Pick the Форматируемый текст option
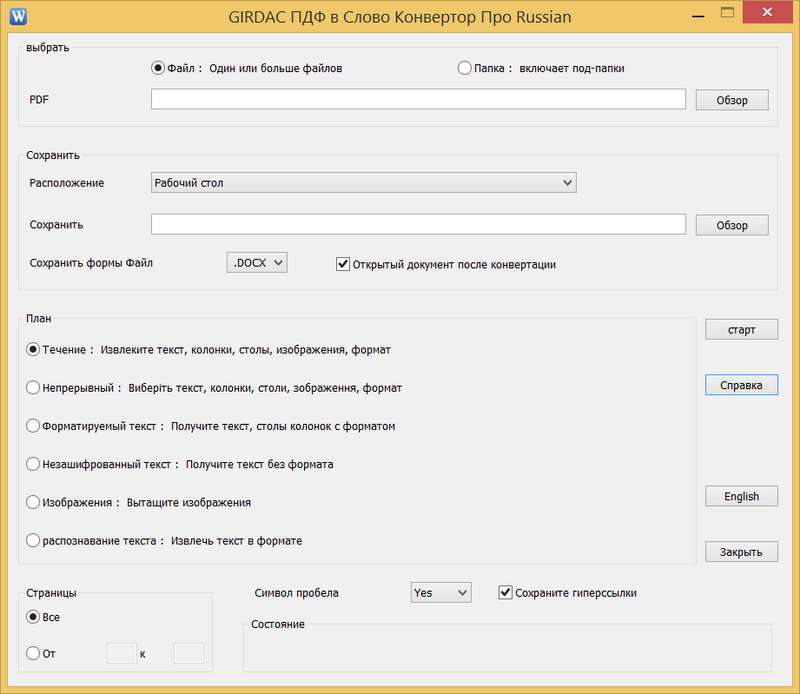The image size is (800, 694). pos(34,425)
